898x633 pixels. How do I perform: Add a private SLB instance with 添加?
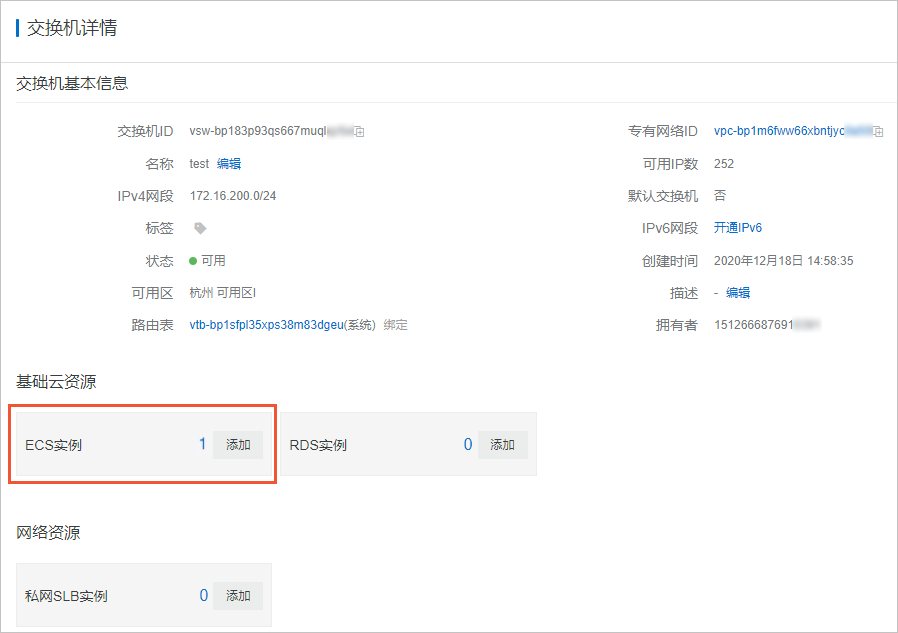(x=238, y=596)
